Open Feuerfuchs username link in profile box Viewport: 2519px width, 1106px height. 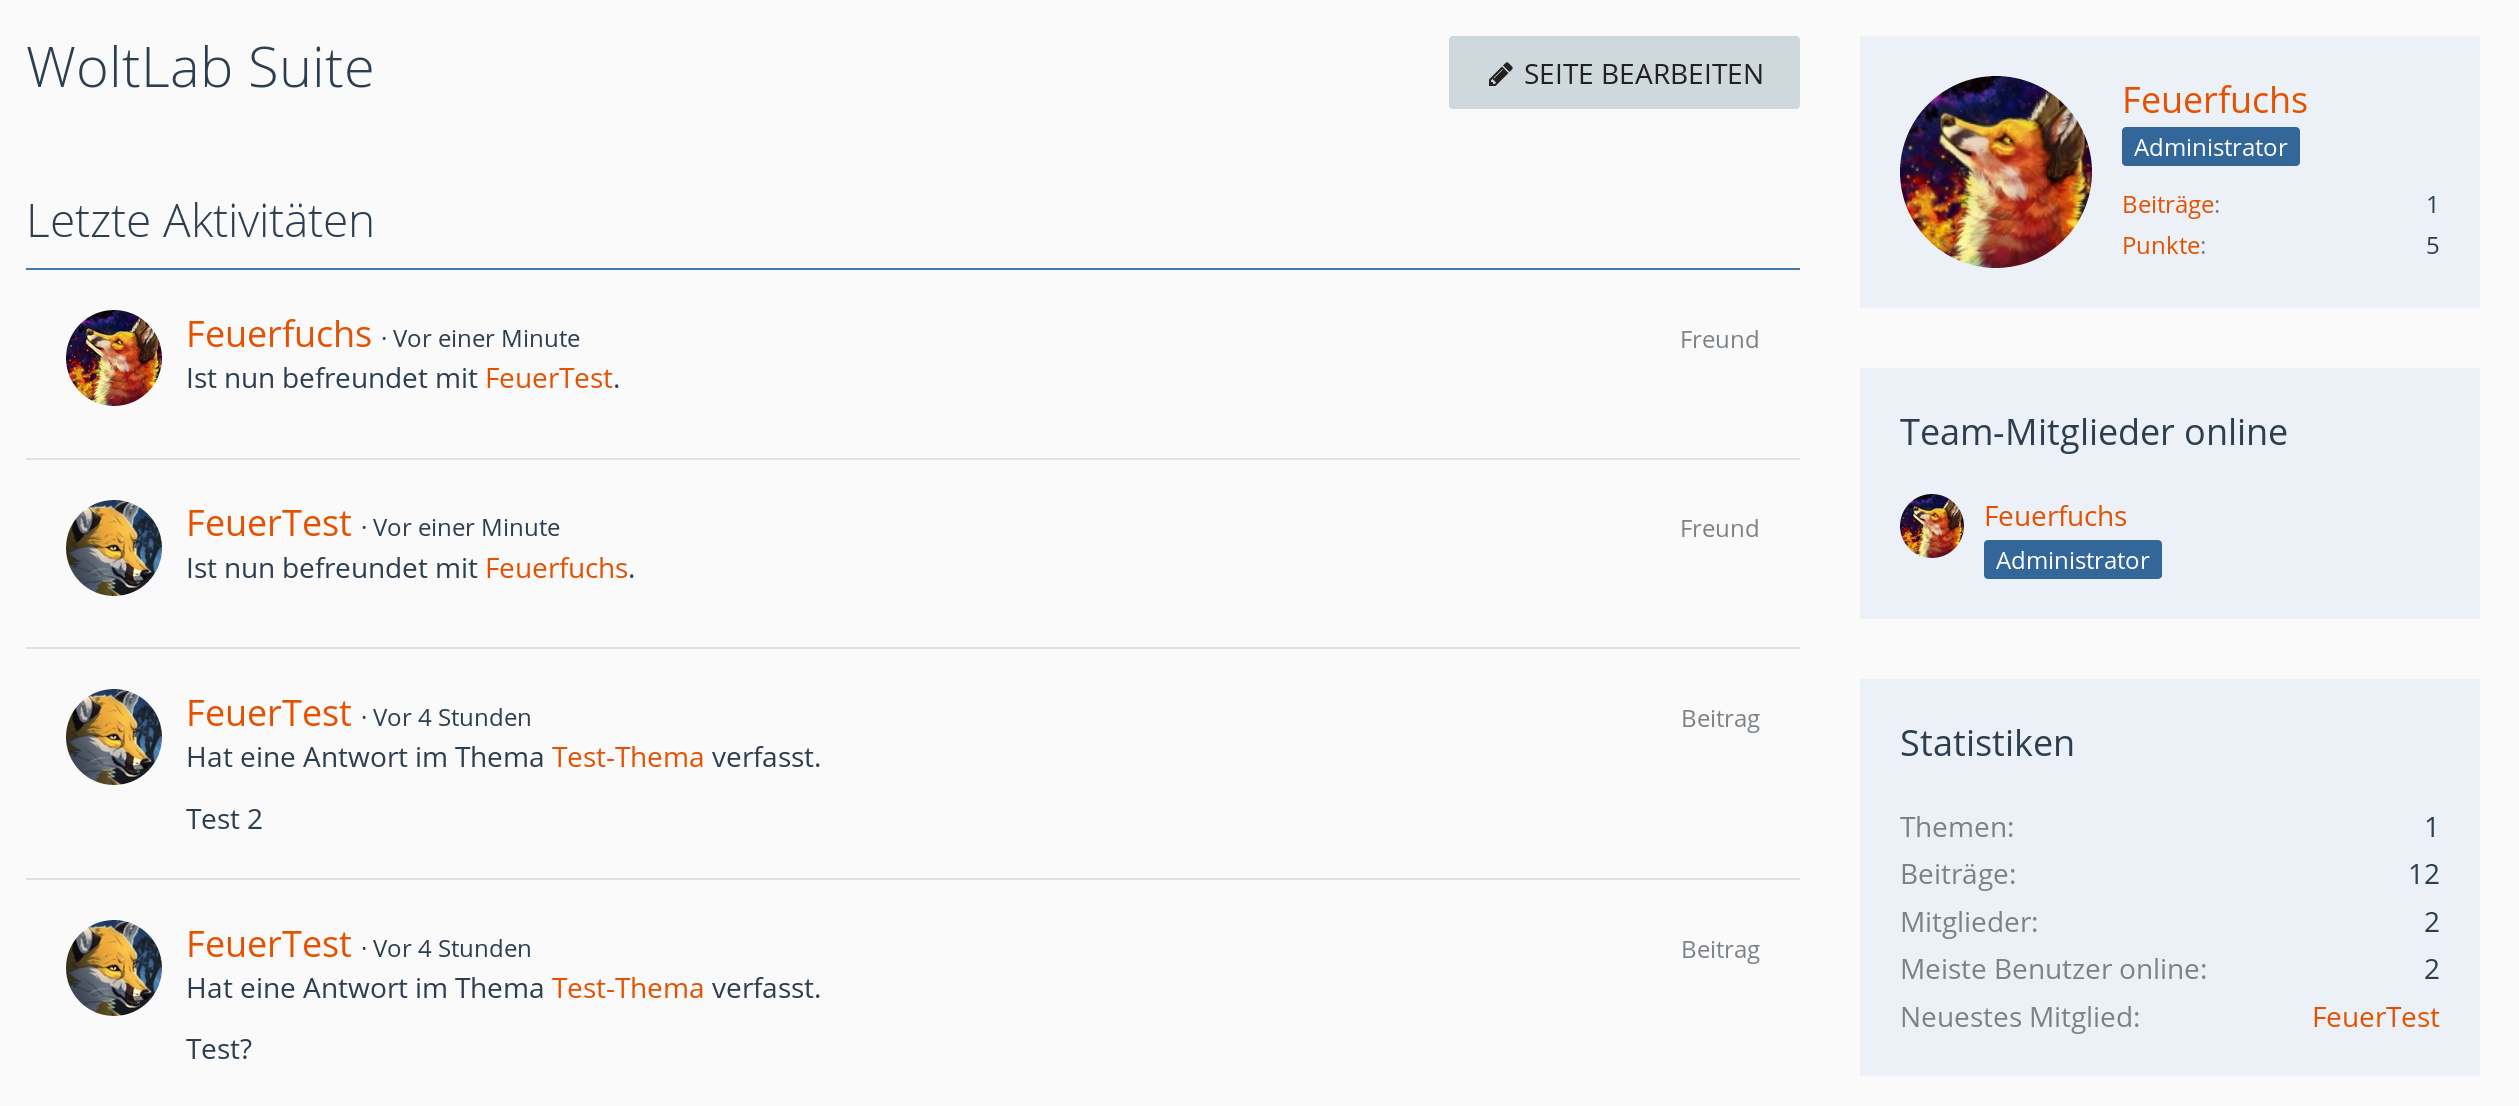pyautogui.click(x=2214, y=100)
